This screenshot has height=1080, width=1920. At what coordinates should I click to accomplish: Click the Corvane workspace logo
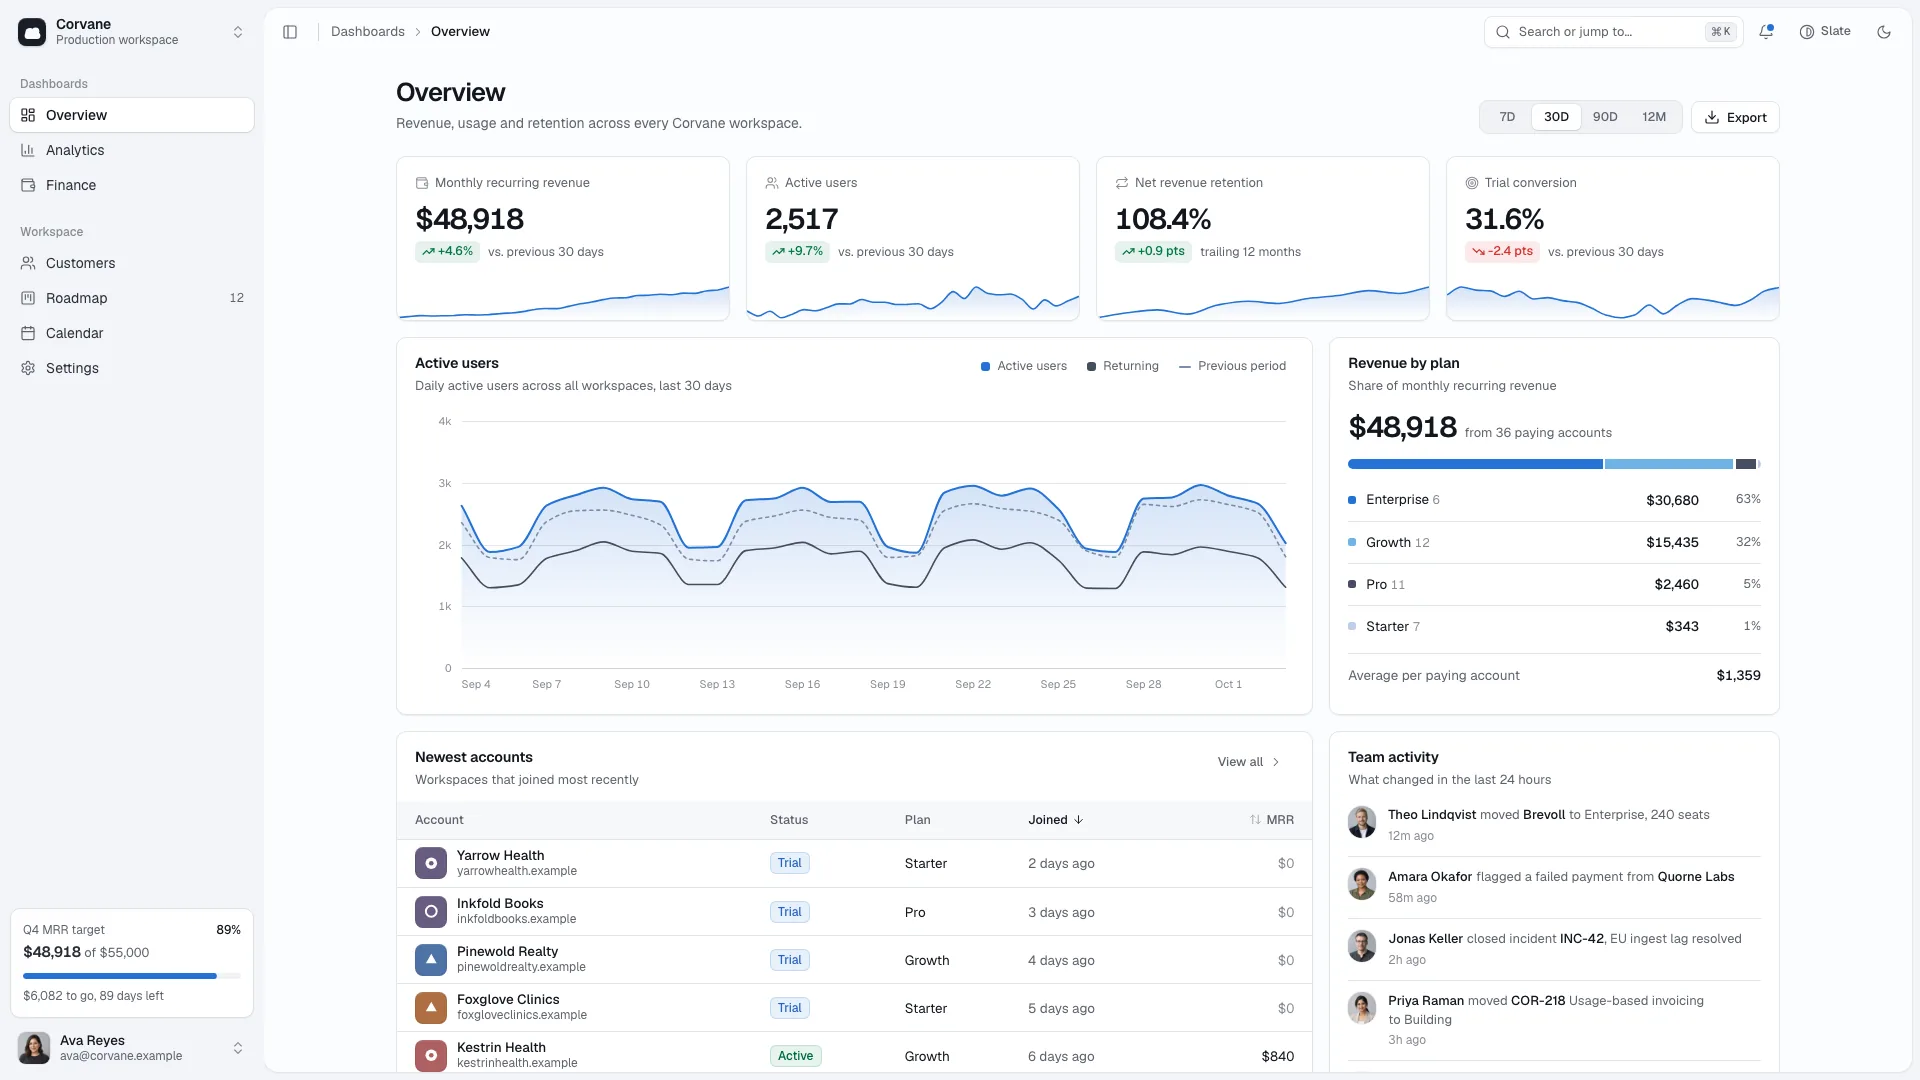coord(32,32)
